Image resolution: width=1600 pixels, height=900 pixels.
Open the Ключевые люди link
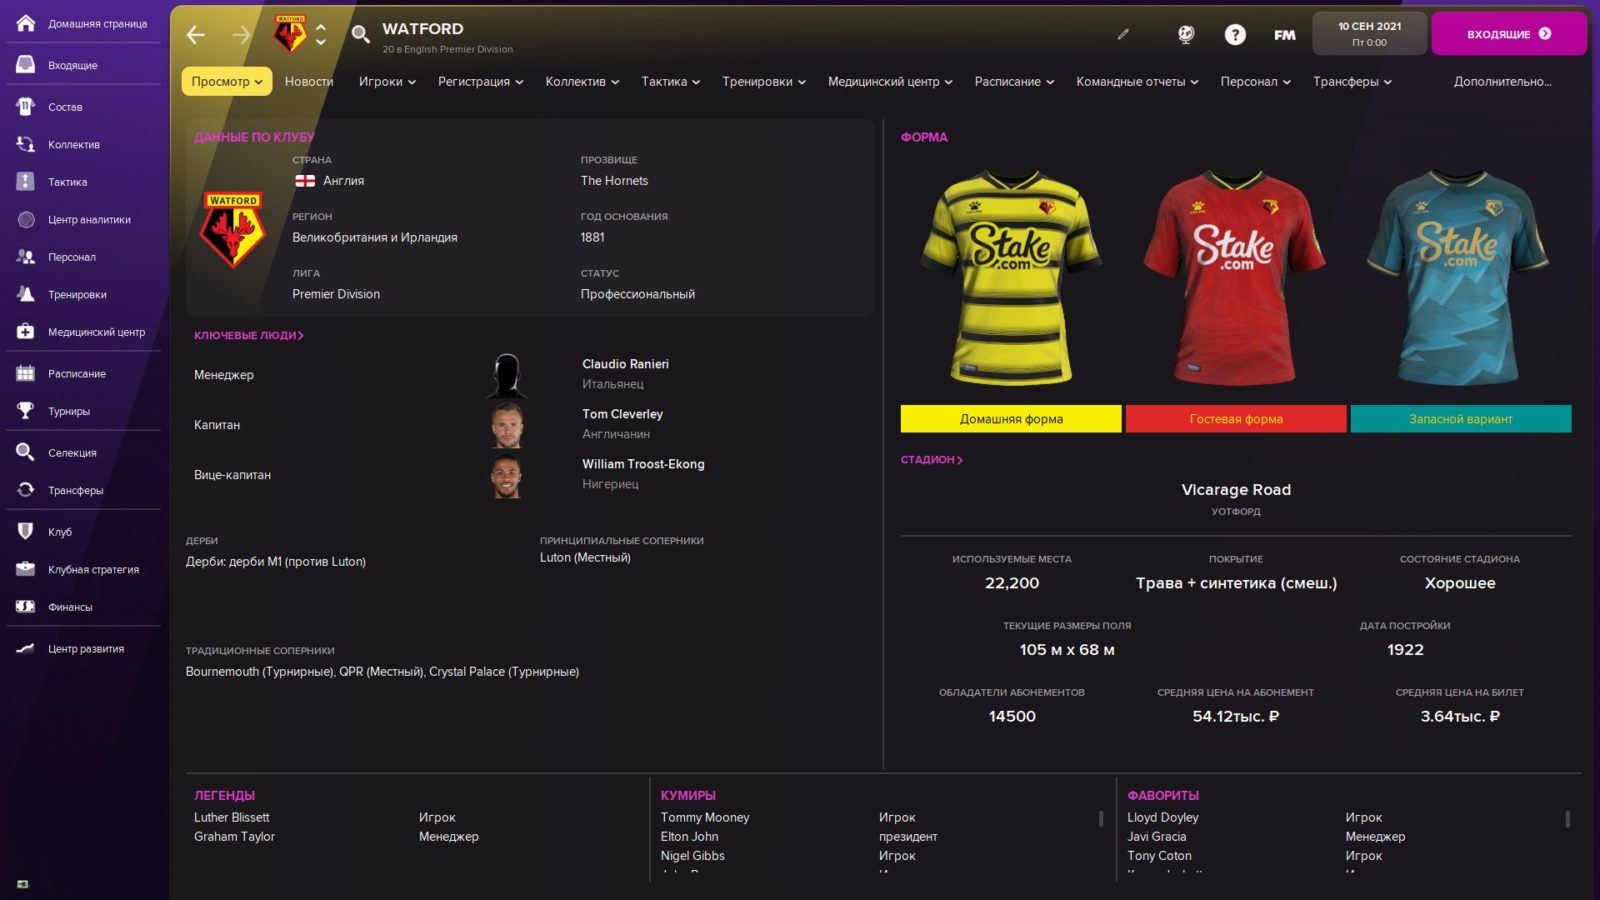point(248,336)
